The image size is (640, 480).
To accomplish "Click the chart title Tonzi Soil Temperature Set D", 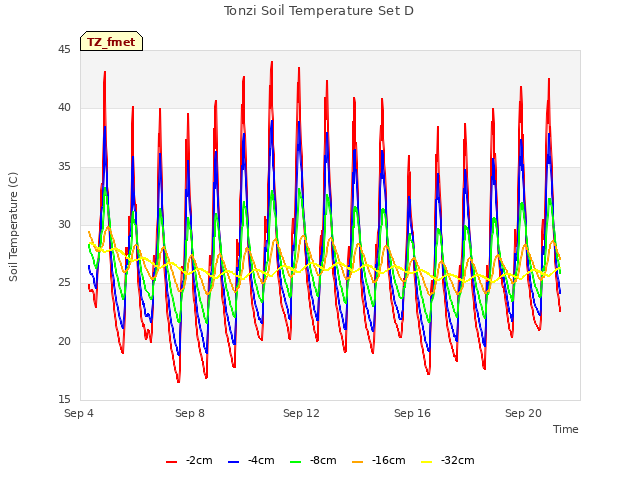I will click(319, 11).
